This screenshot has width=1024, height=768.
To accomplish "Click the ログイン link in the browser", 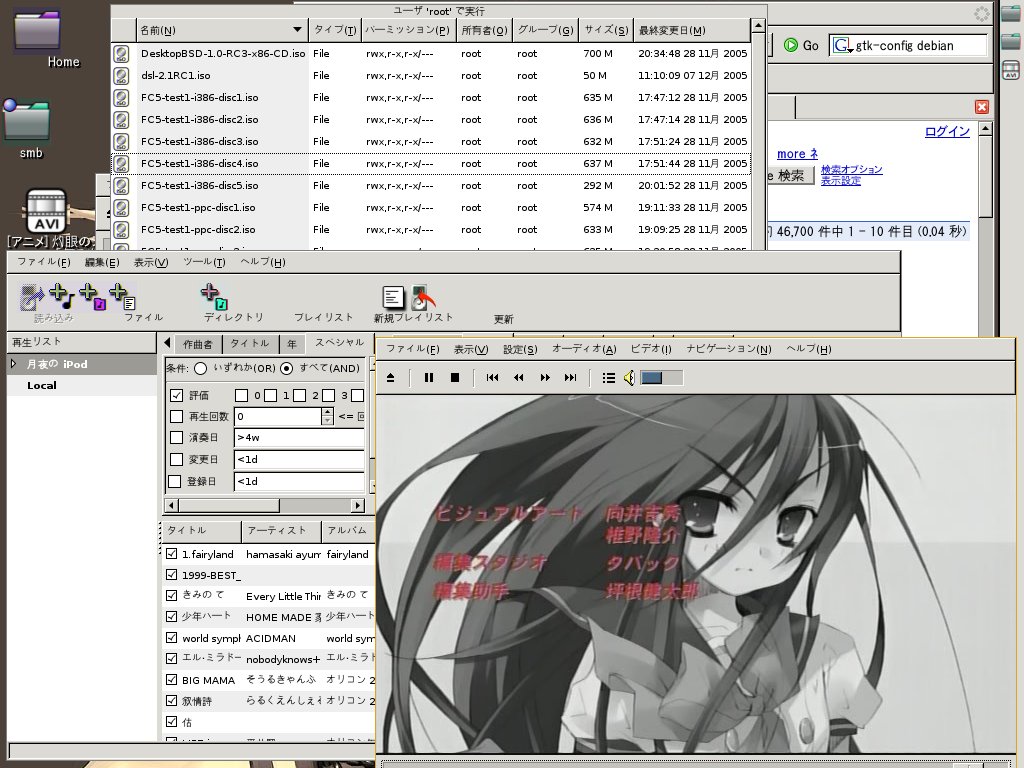I will 947,131.
